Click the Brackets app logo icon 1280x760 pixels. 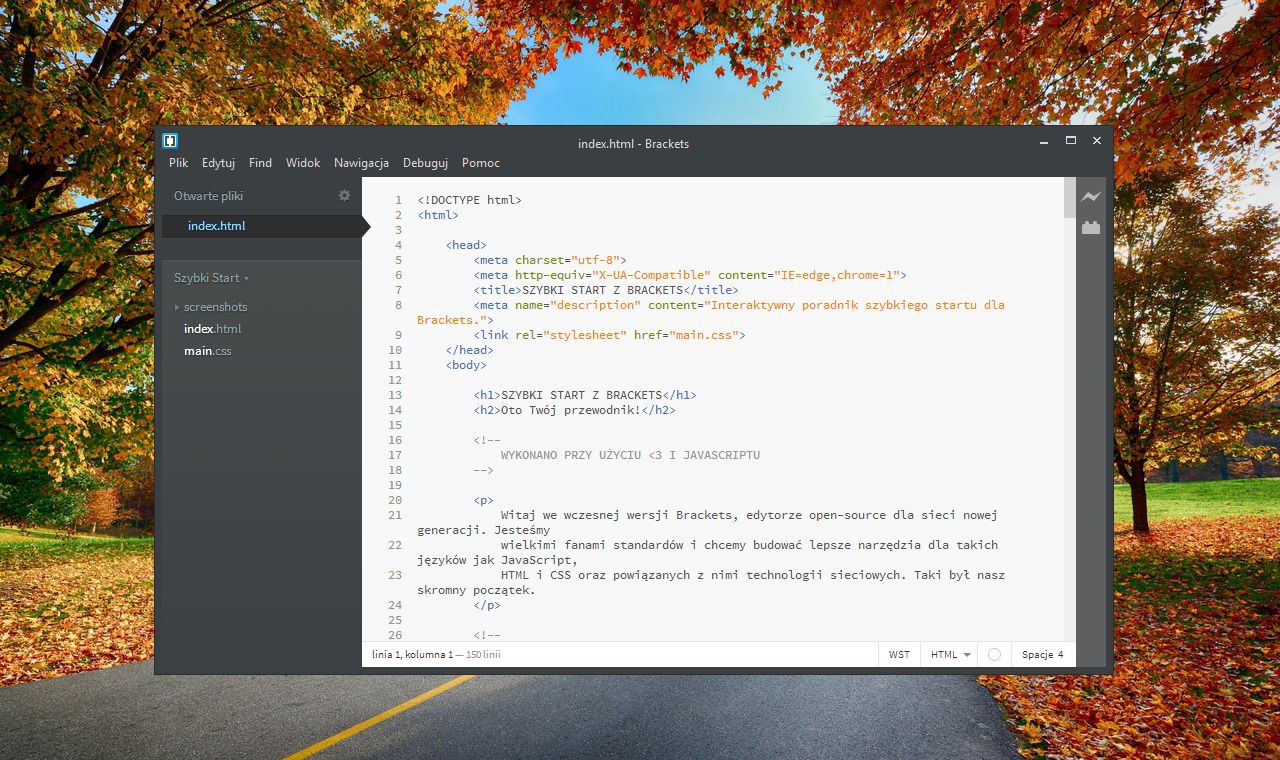coord(170,141)
